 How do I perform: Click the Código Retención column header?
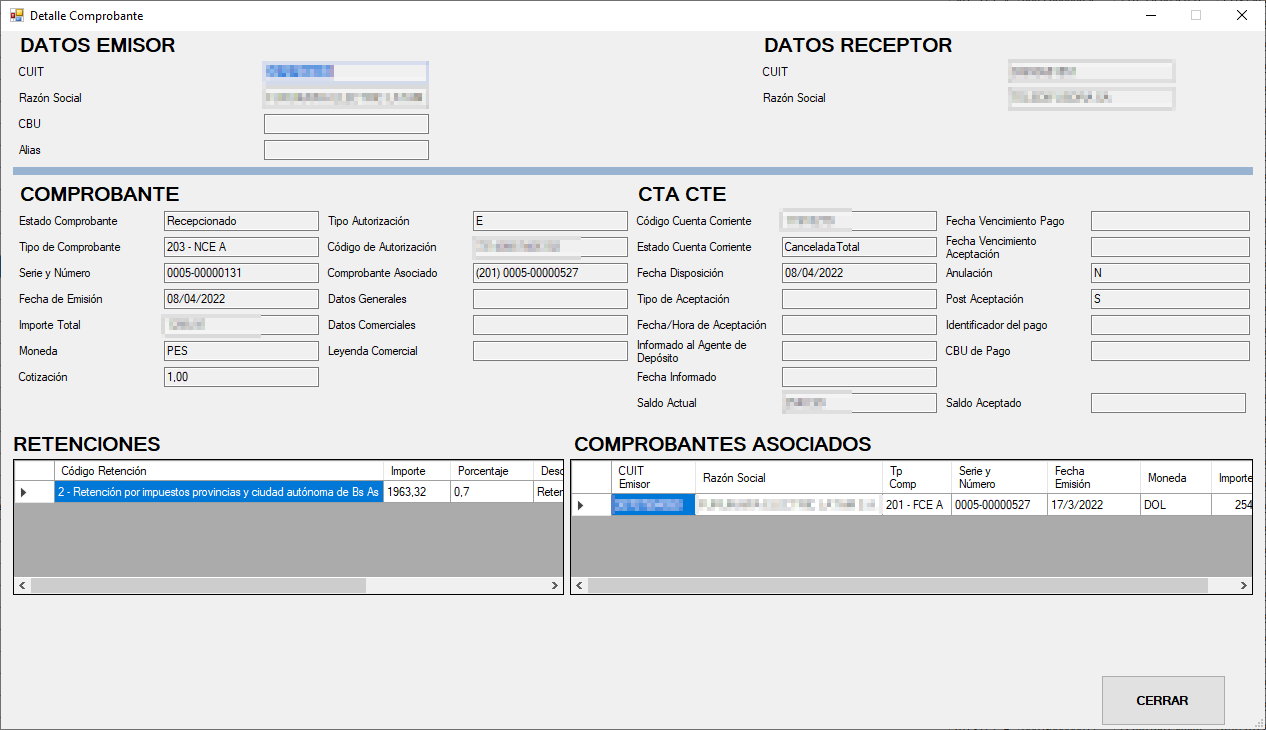tap(220, 471)
